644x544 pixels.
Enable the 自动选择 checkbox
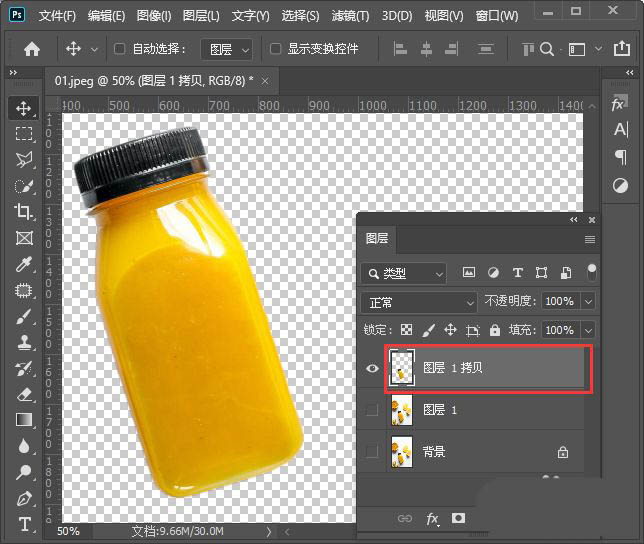click(x=120, y=49)
